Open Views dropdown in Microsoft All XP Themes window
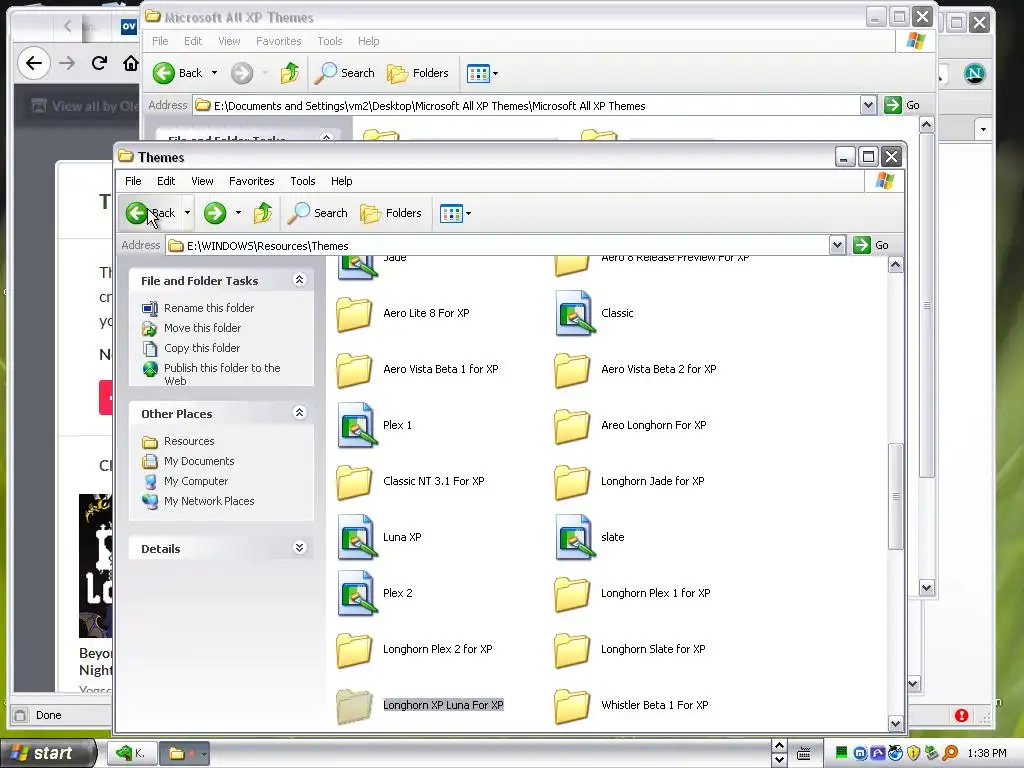Screen dimensions: 1024x768 click(x=483, y=73)
